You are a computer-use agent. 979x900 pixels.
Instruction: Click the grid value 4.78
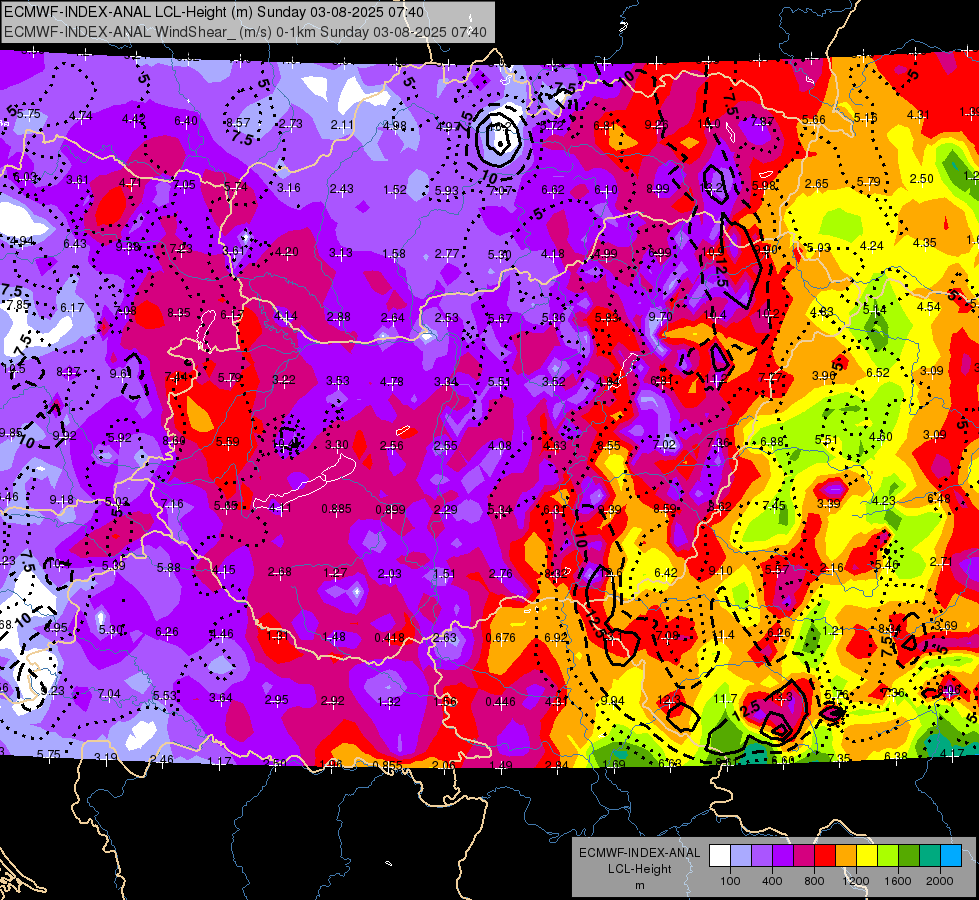tap(392, 382)
